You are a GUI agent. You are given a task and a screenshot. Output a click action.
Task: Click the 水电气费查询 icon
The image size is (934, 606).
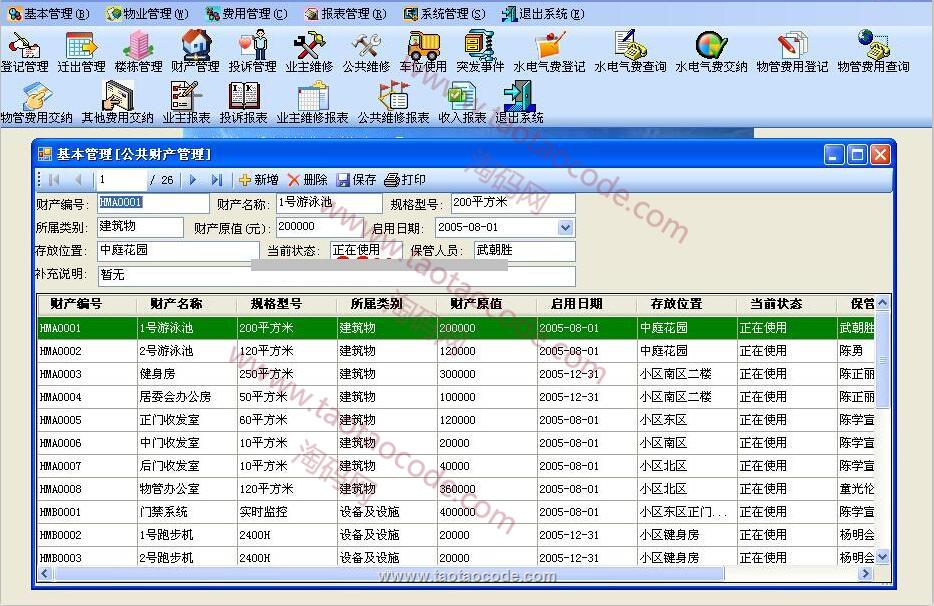[x=630, y=47]
